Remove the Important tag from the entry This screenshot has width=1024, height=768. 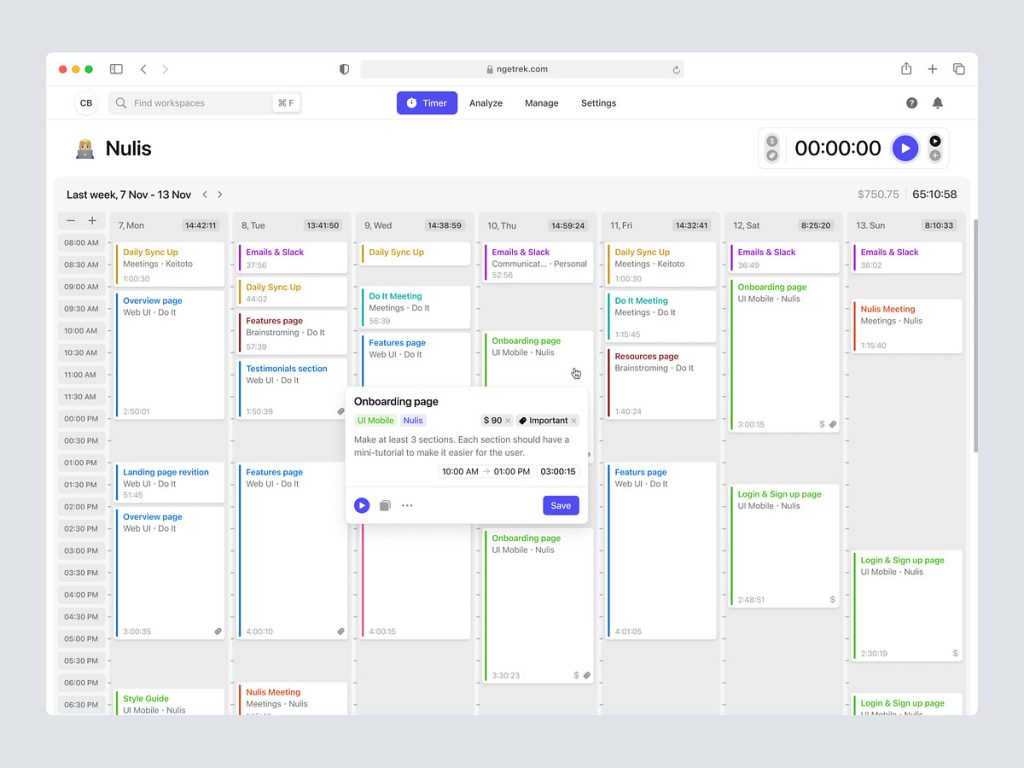pyautogui.click(x=574, y=421)
